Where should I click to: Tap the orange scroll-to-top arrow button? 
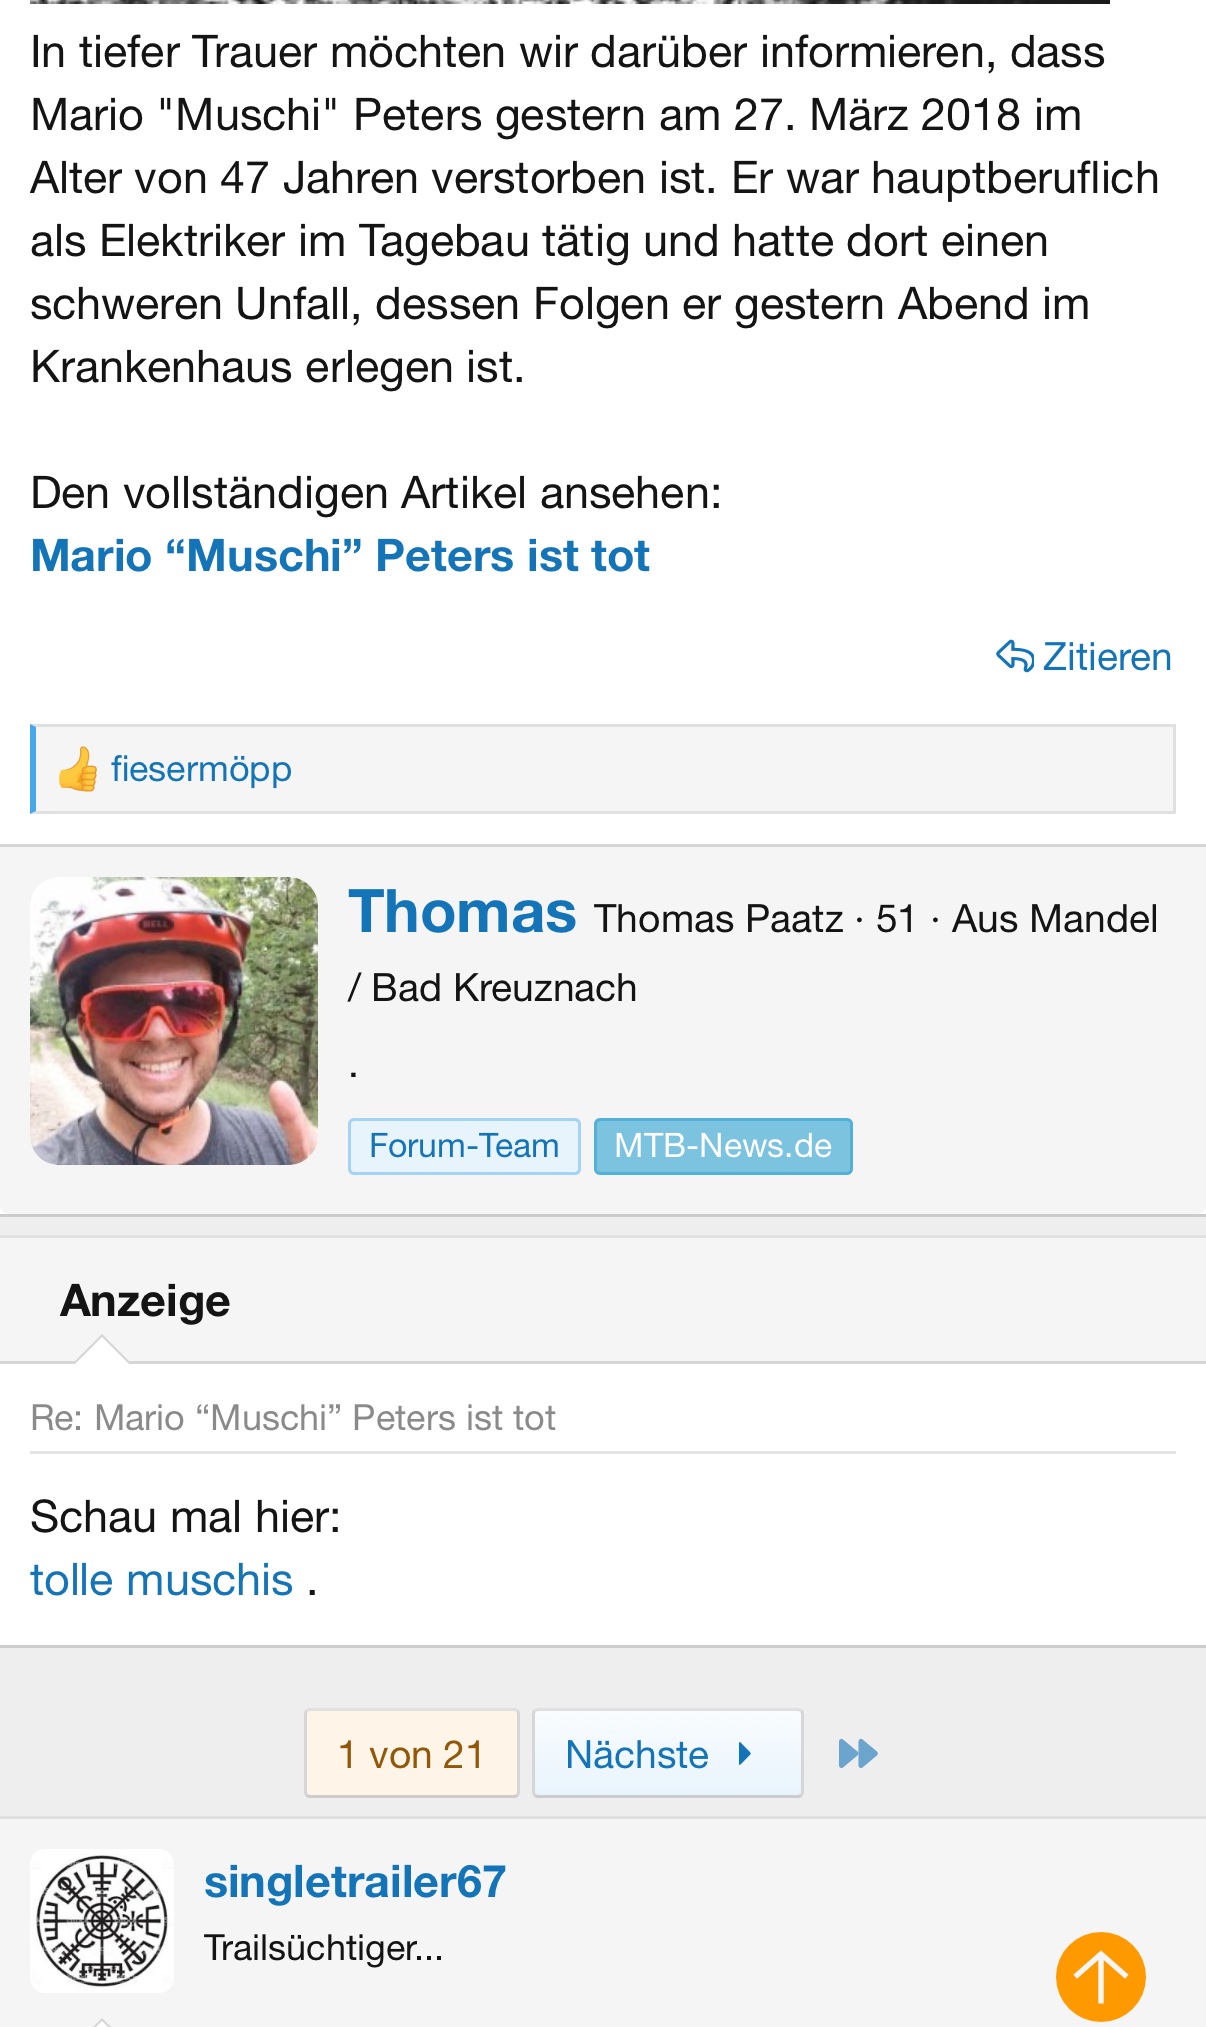coord(1100,1976)
